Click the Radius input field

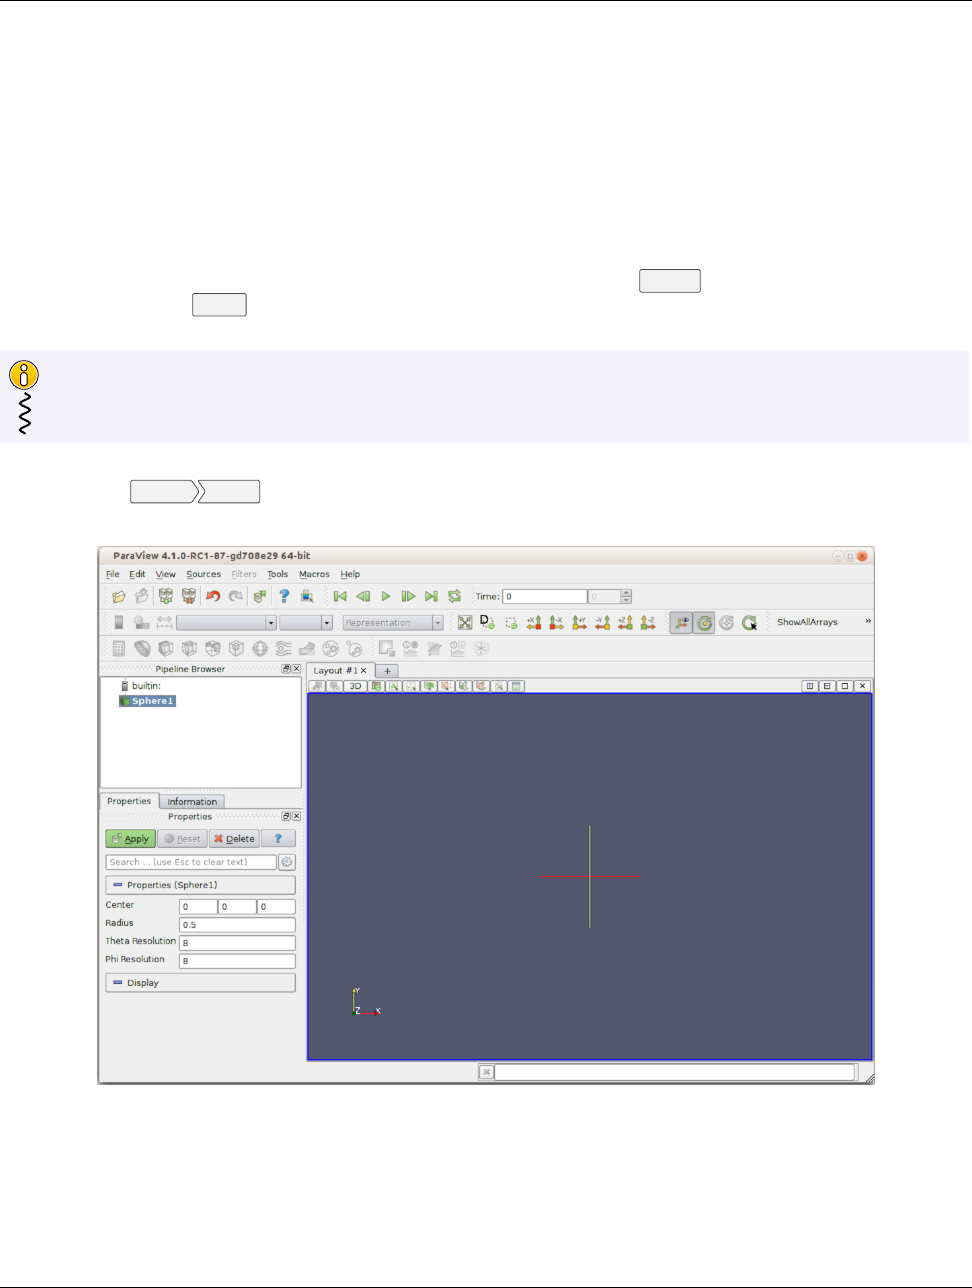pyautogui.click(x=237, y=925)
